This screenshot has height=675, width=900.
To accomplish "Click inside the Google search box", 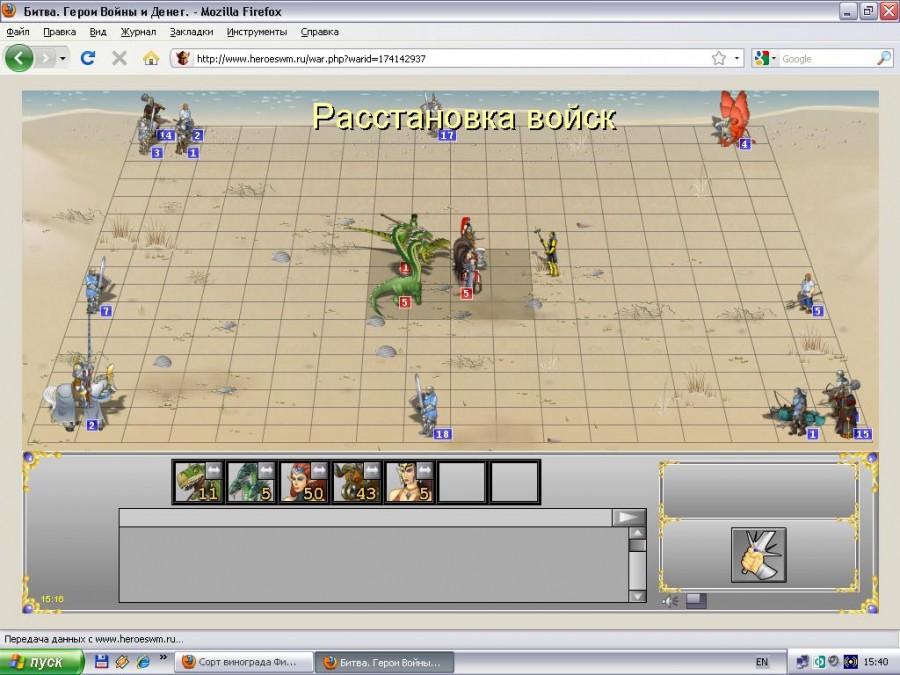I will click(828, 59).
